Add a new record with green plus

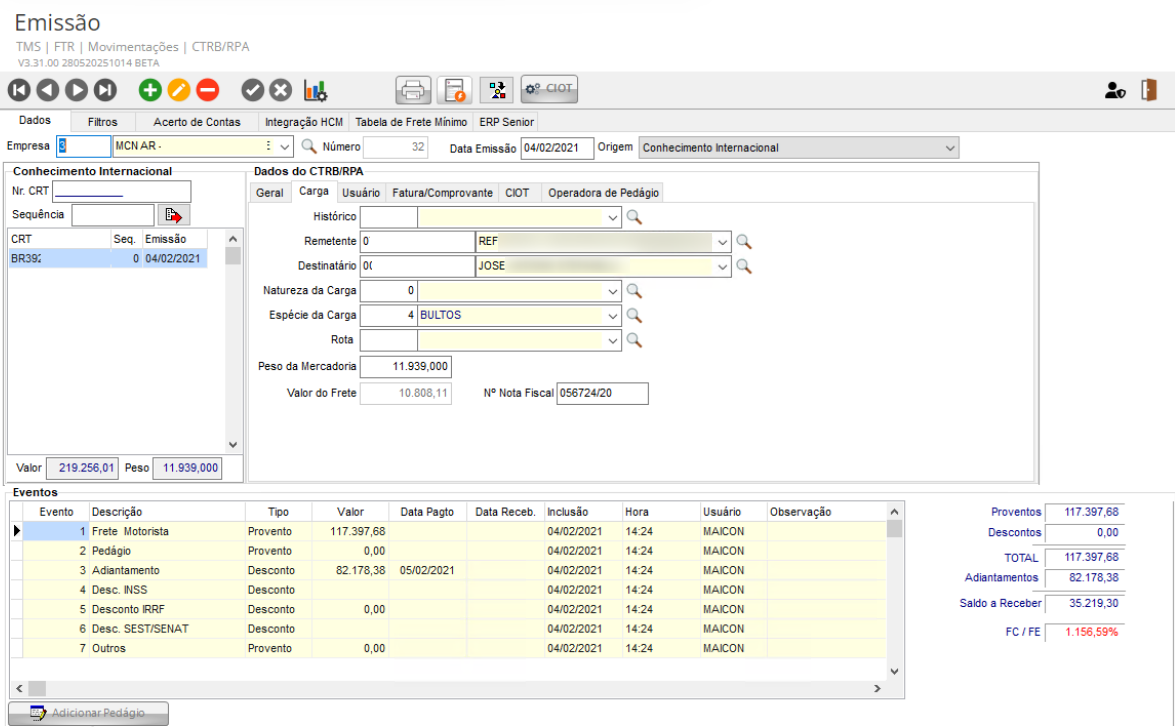(150, 90)
